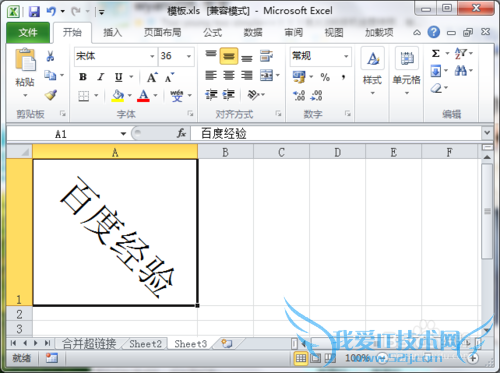Align cell text left

click(x=211, y=75)
